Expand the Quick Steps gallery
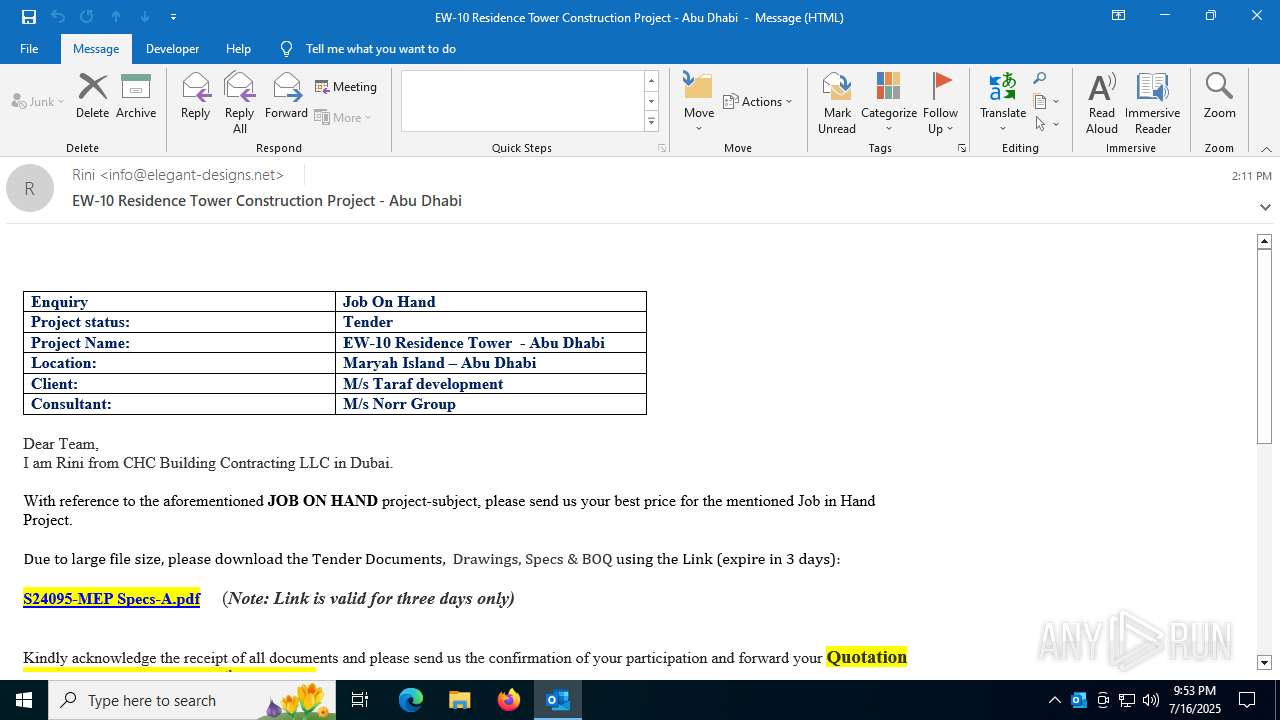 point(651,122)
